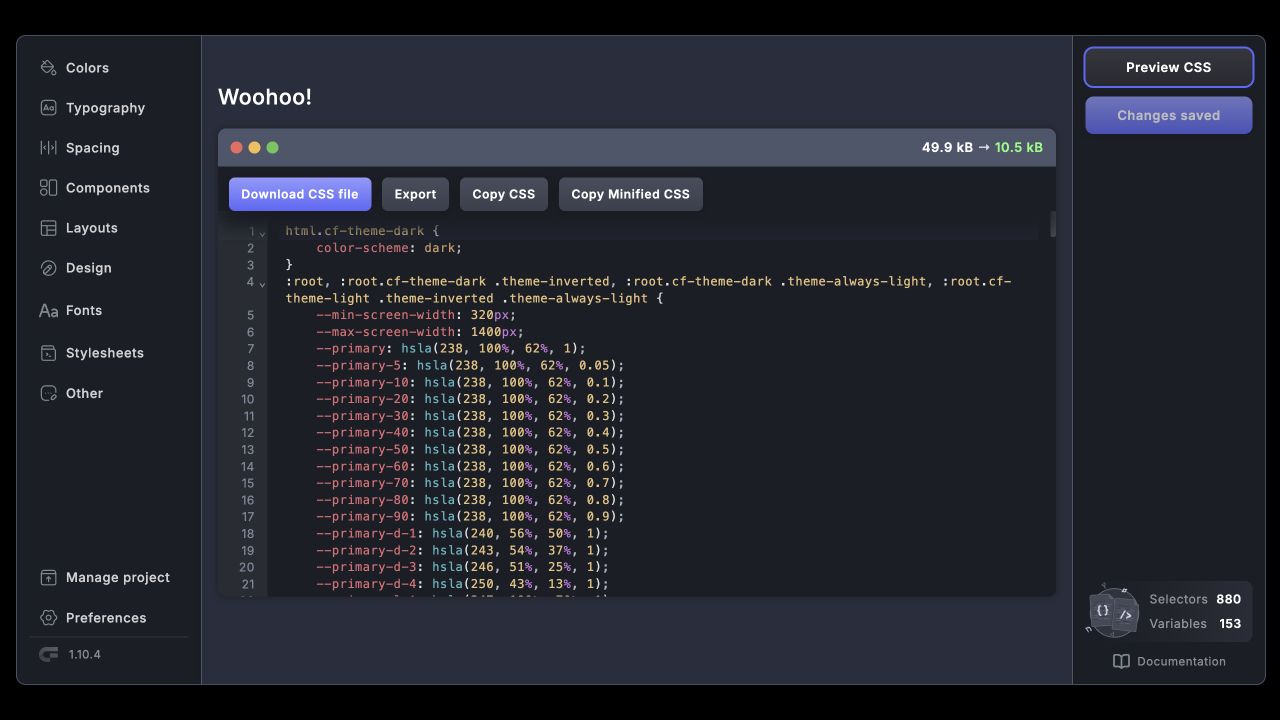The width and height of the screenshot is (1280, 720).
Task: Collapse the code fold arrow at line 4
Action: tap(262, 285)
